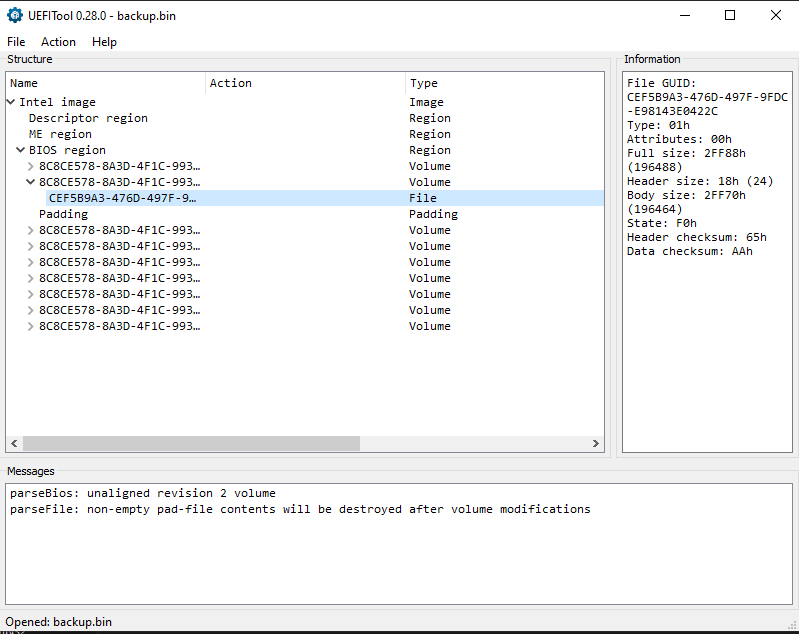Click the 'Data checksum: AAh' line
Viewport: 799px width, 634px height.
click(x=689, y=251)
